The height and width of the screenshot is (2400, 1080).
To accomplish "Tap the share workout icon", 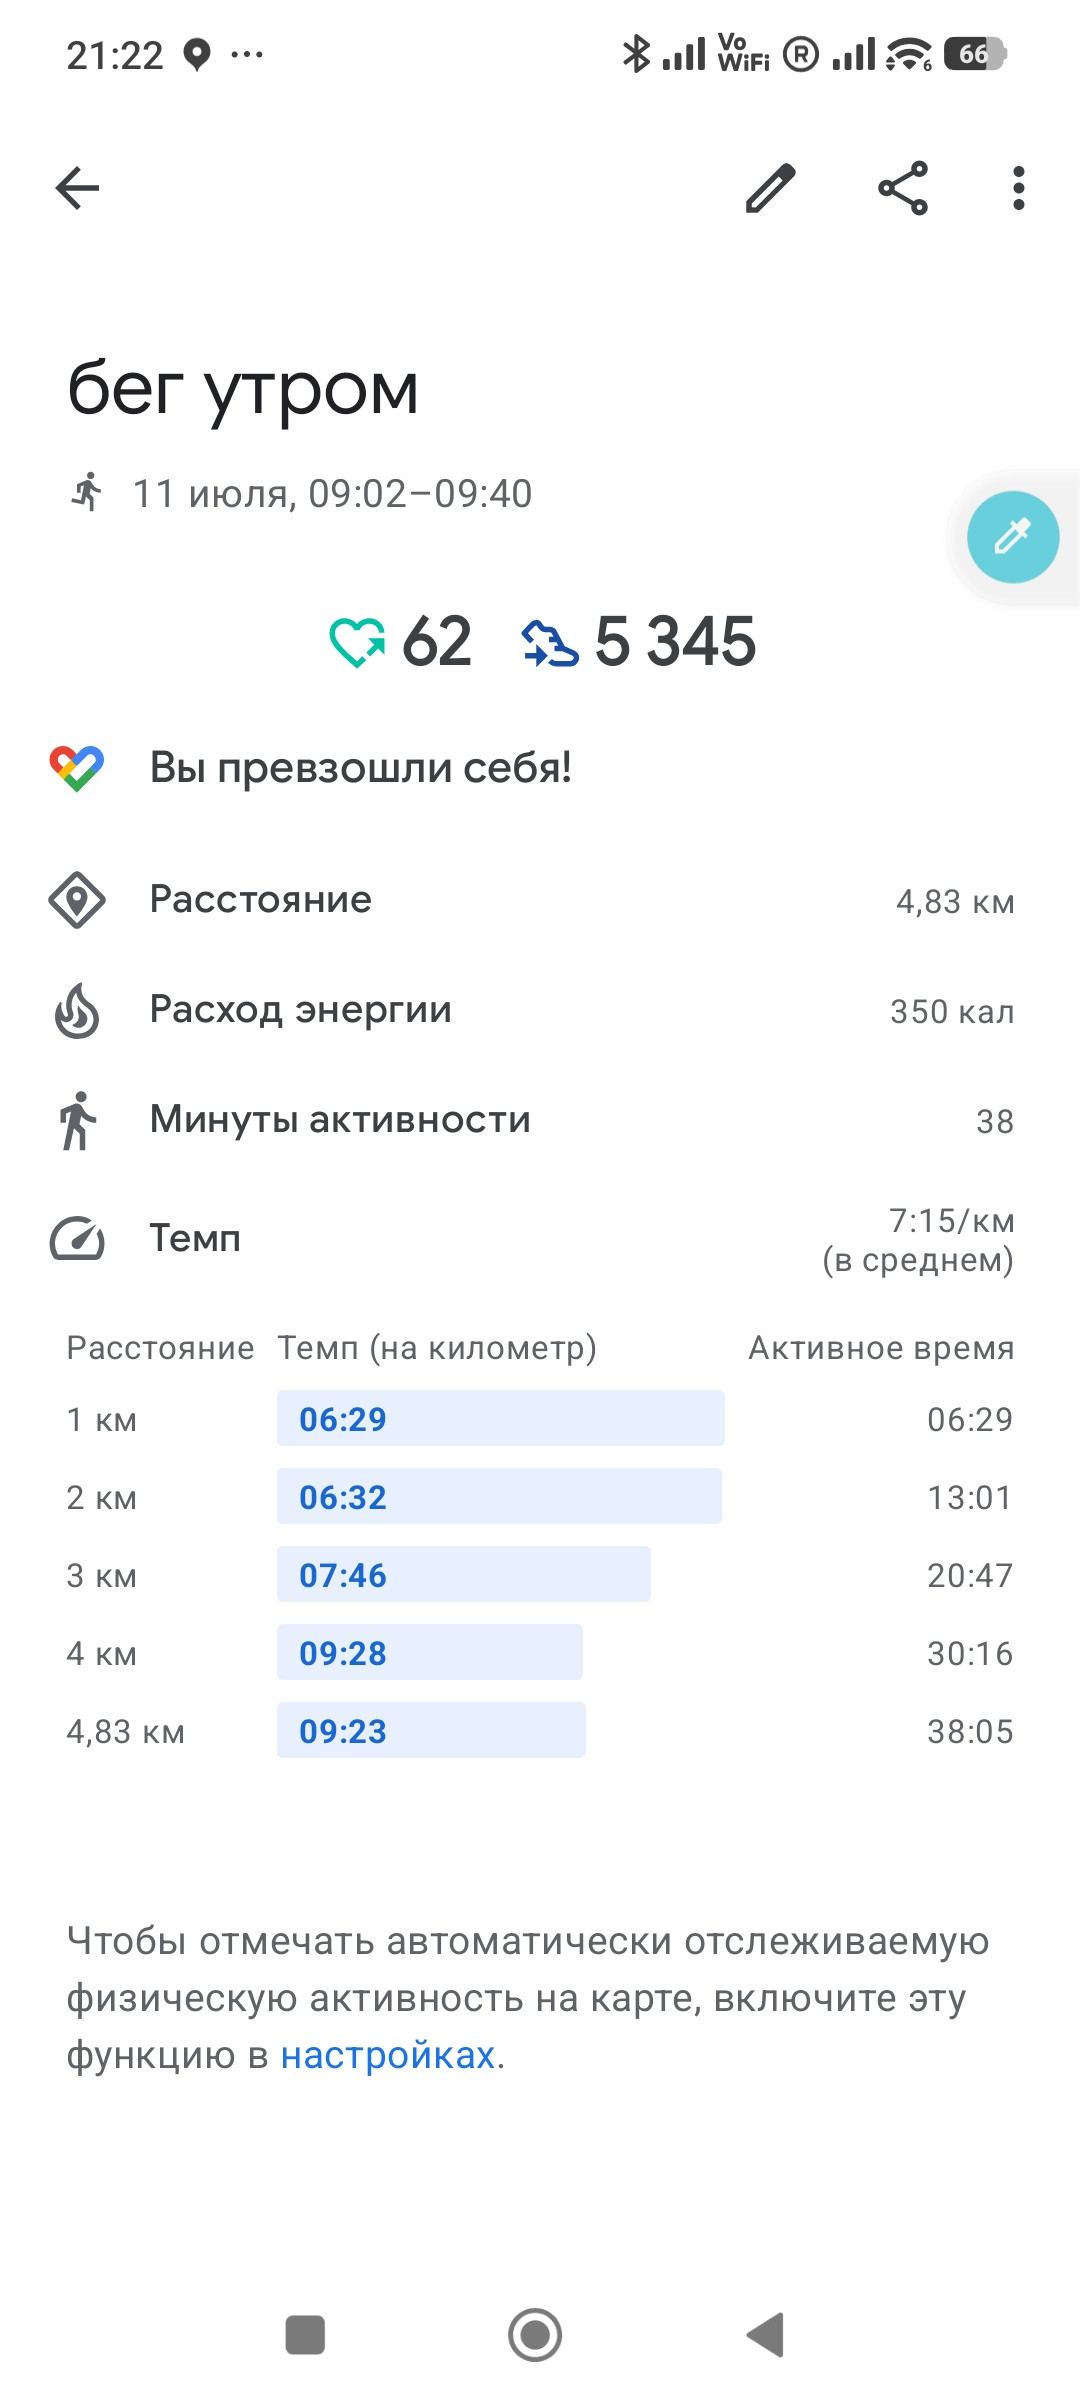I will coord(903,188).
